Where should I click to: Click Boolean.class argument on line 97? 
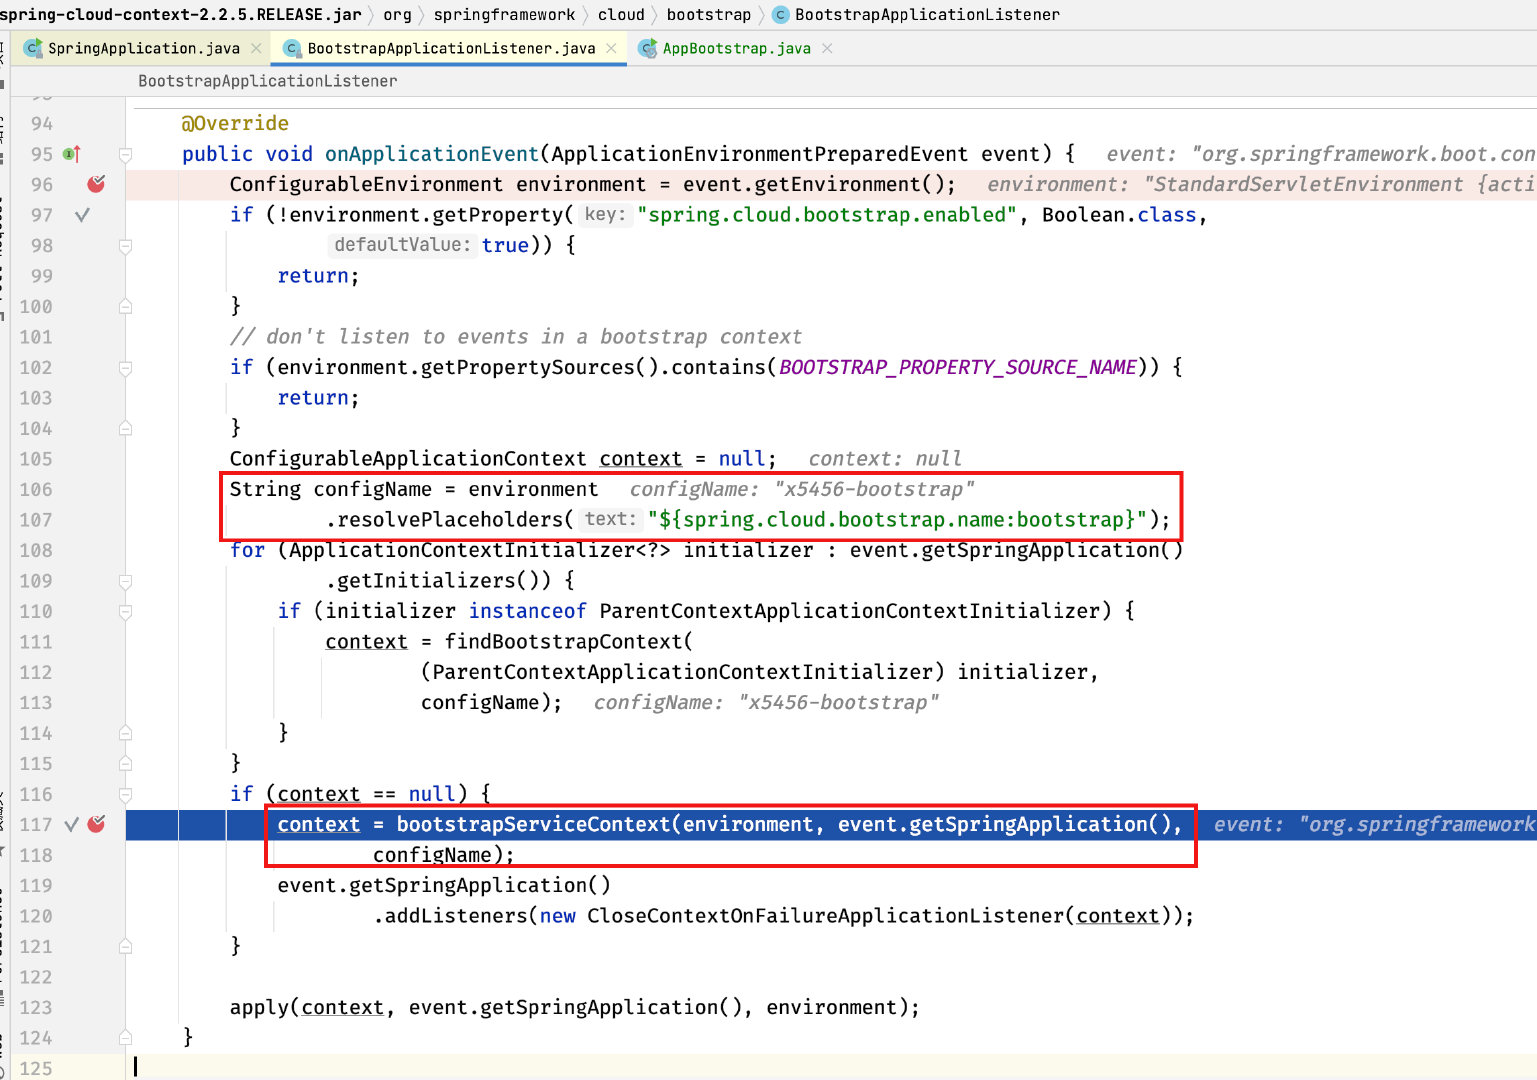(x=1119, y=215)
